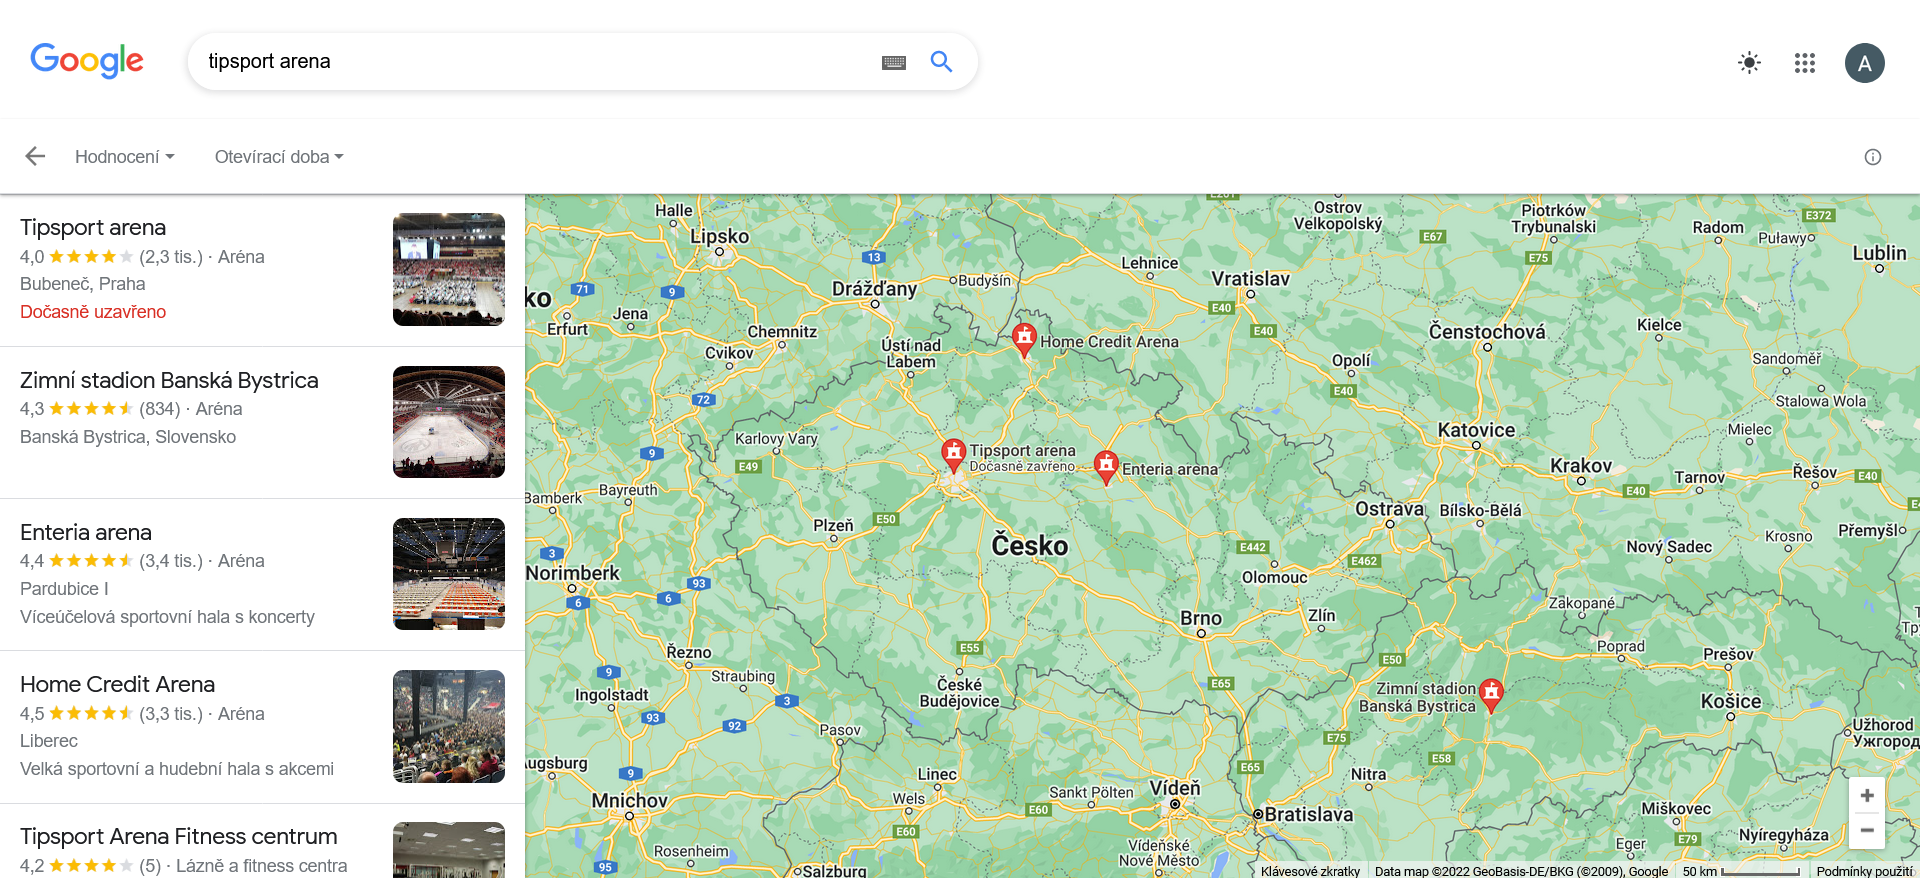Click the Zimní stadion Banská Bystrica pin
Viewport: 1920px width, 878px height.
coord(1491,695)
